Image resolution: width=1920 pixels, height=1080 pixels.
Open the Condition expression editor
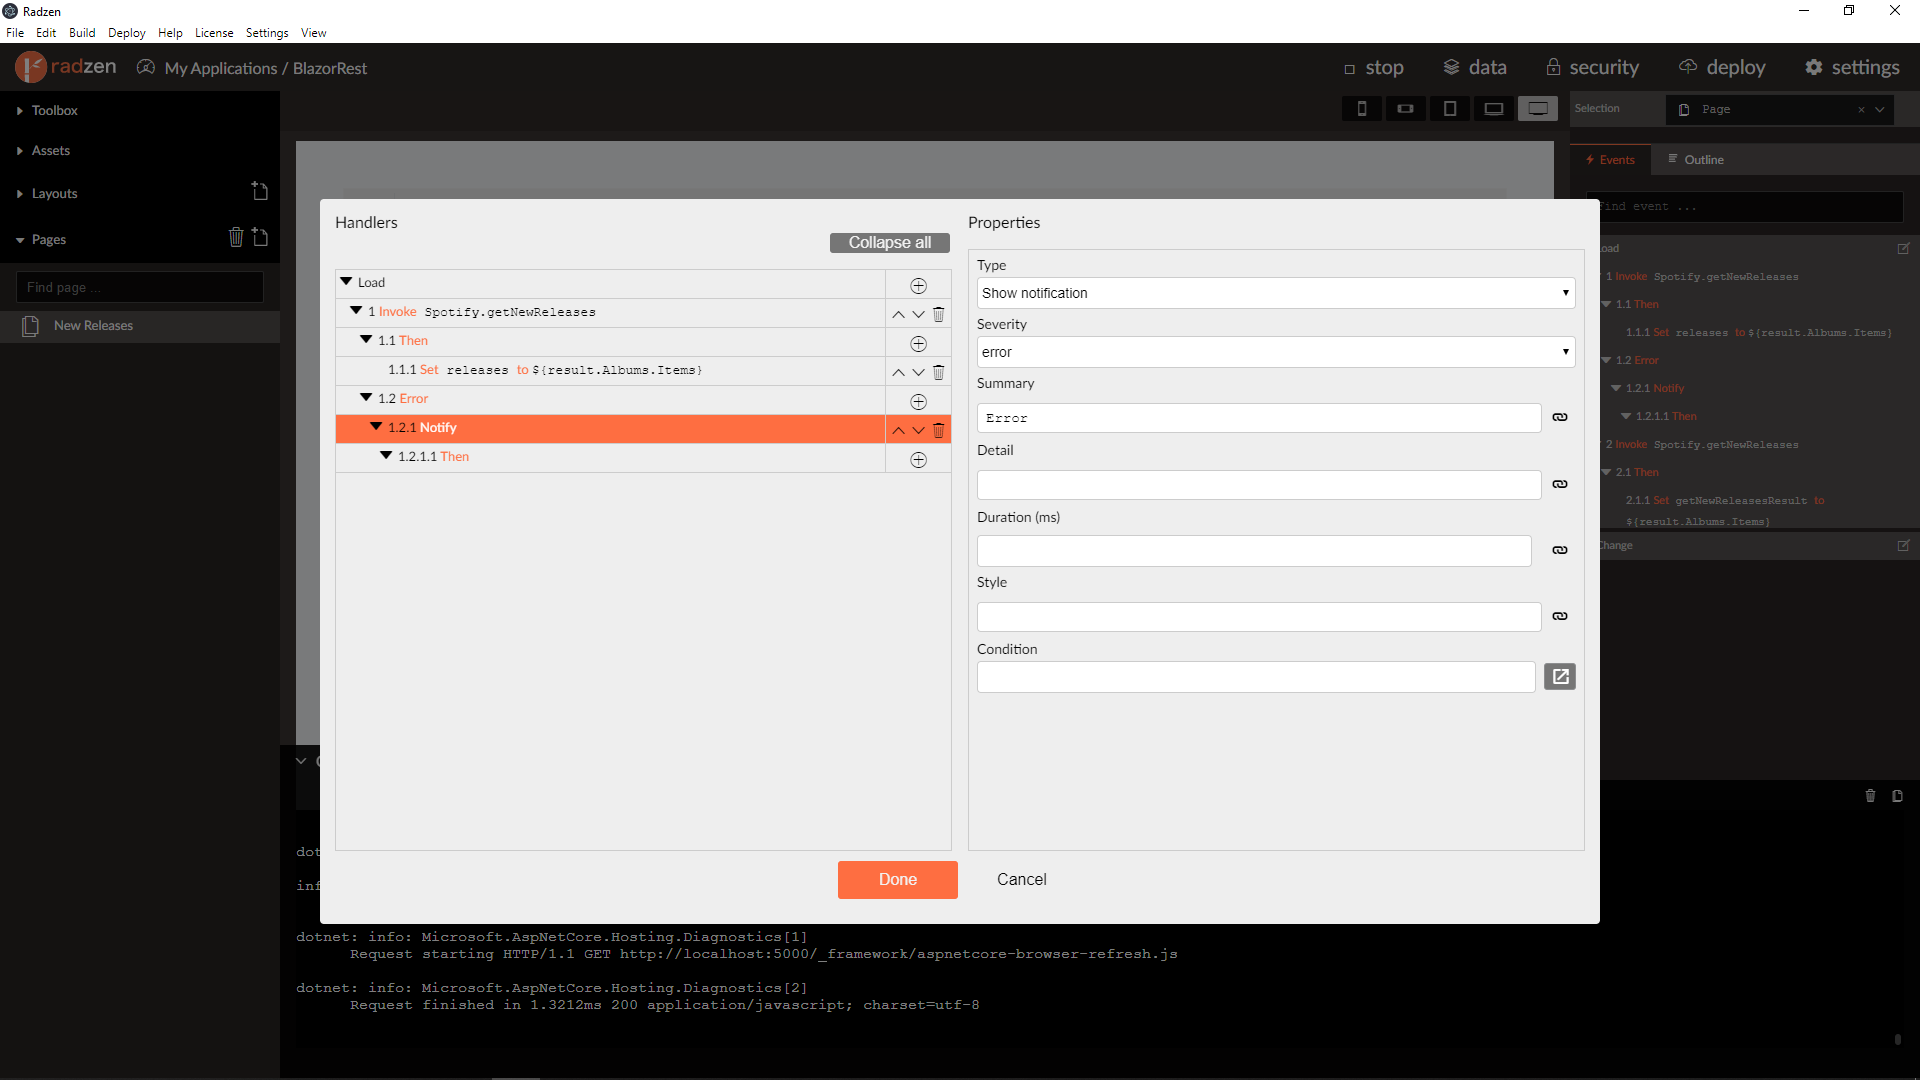pyautogui.click(x=1559, y=676)
